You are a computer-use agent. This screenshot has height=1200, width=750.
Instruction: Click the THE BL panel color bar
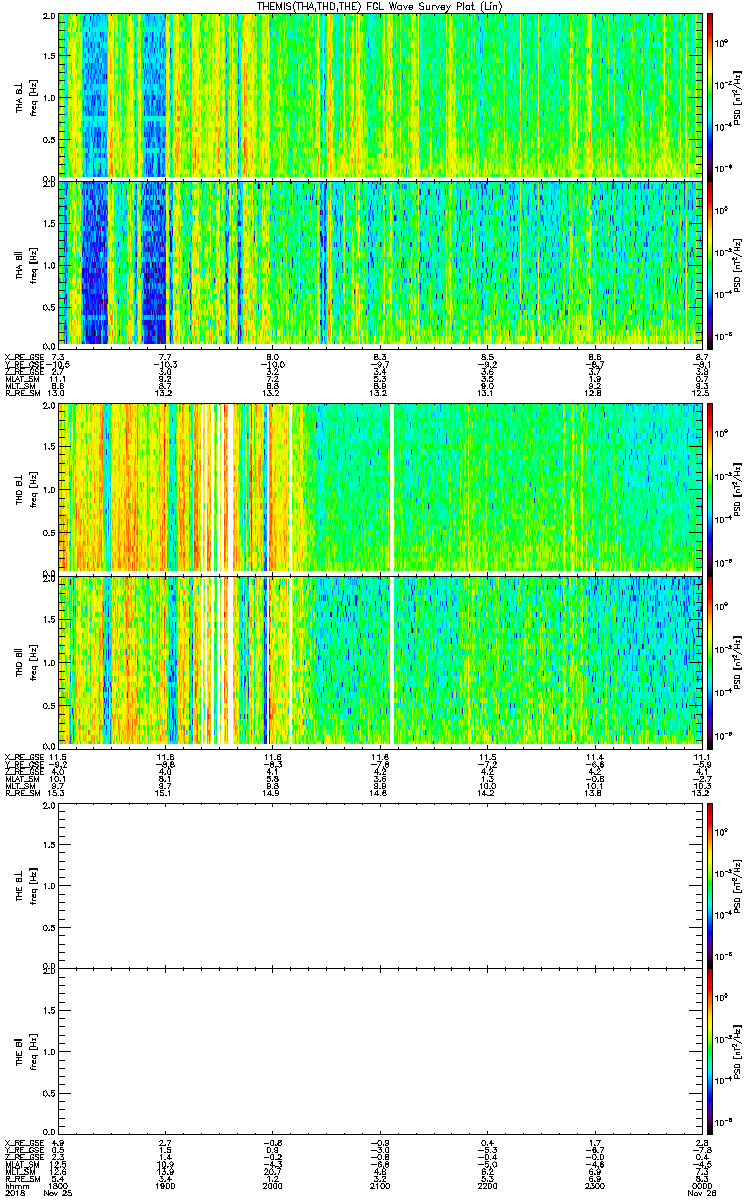(711, 884)
